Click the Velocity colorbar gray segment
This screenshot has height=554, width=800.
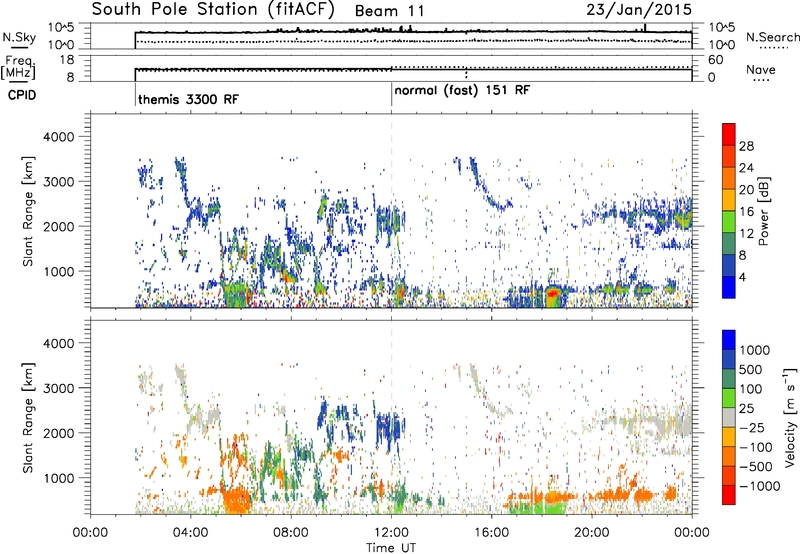click(729, 417)
